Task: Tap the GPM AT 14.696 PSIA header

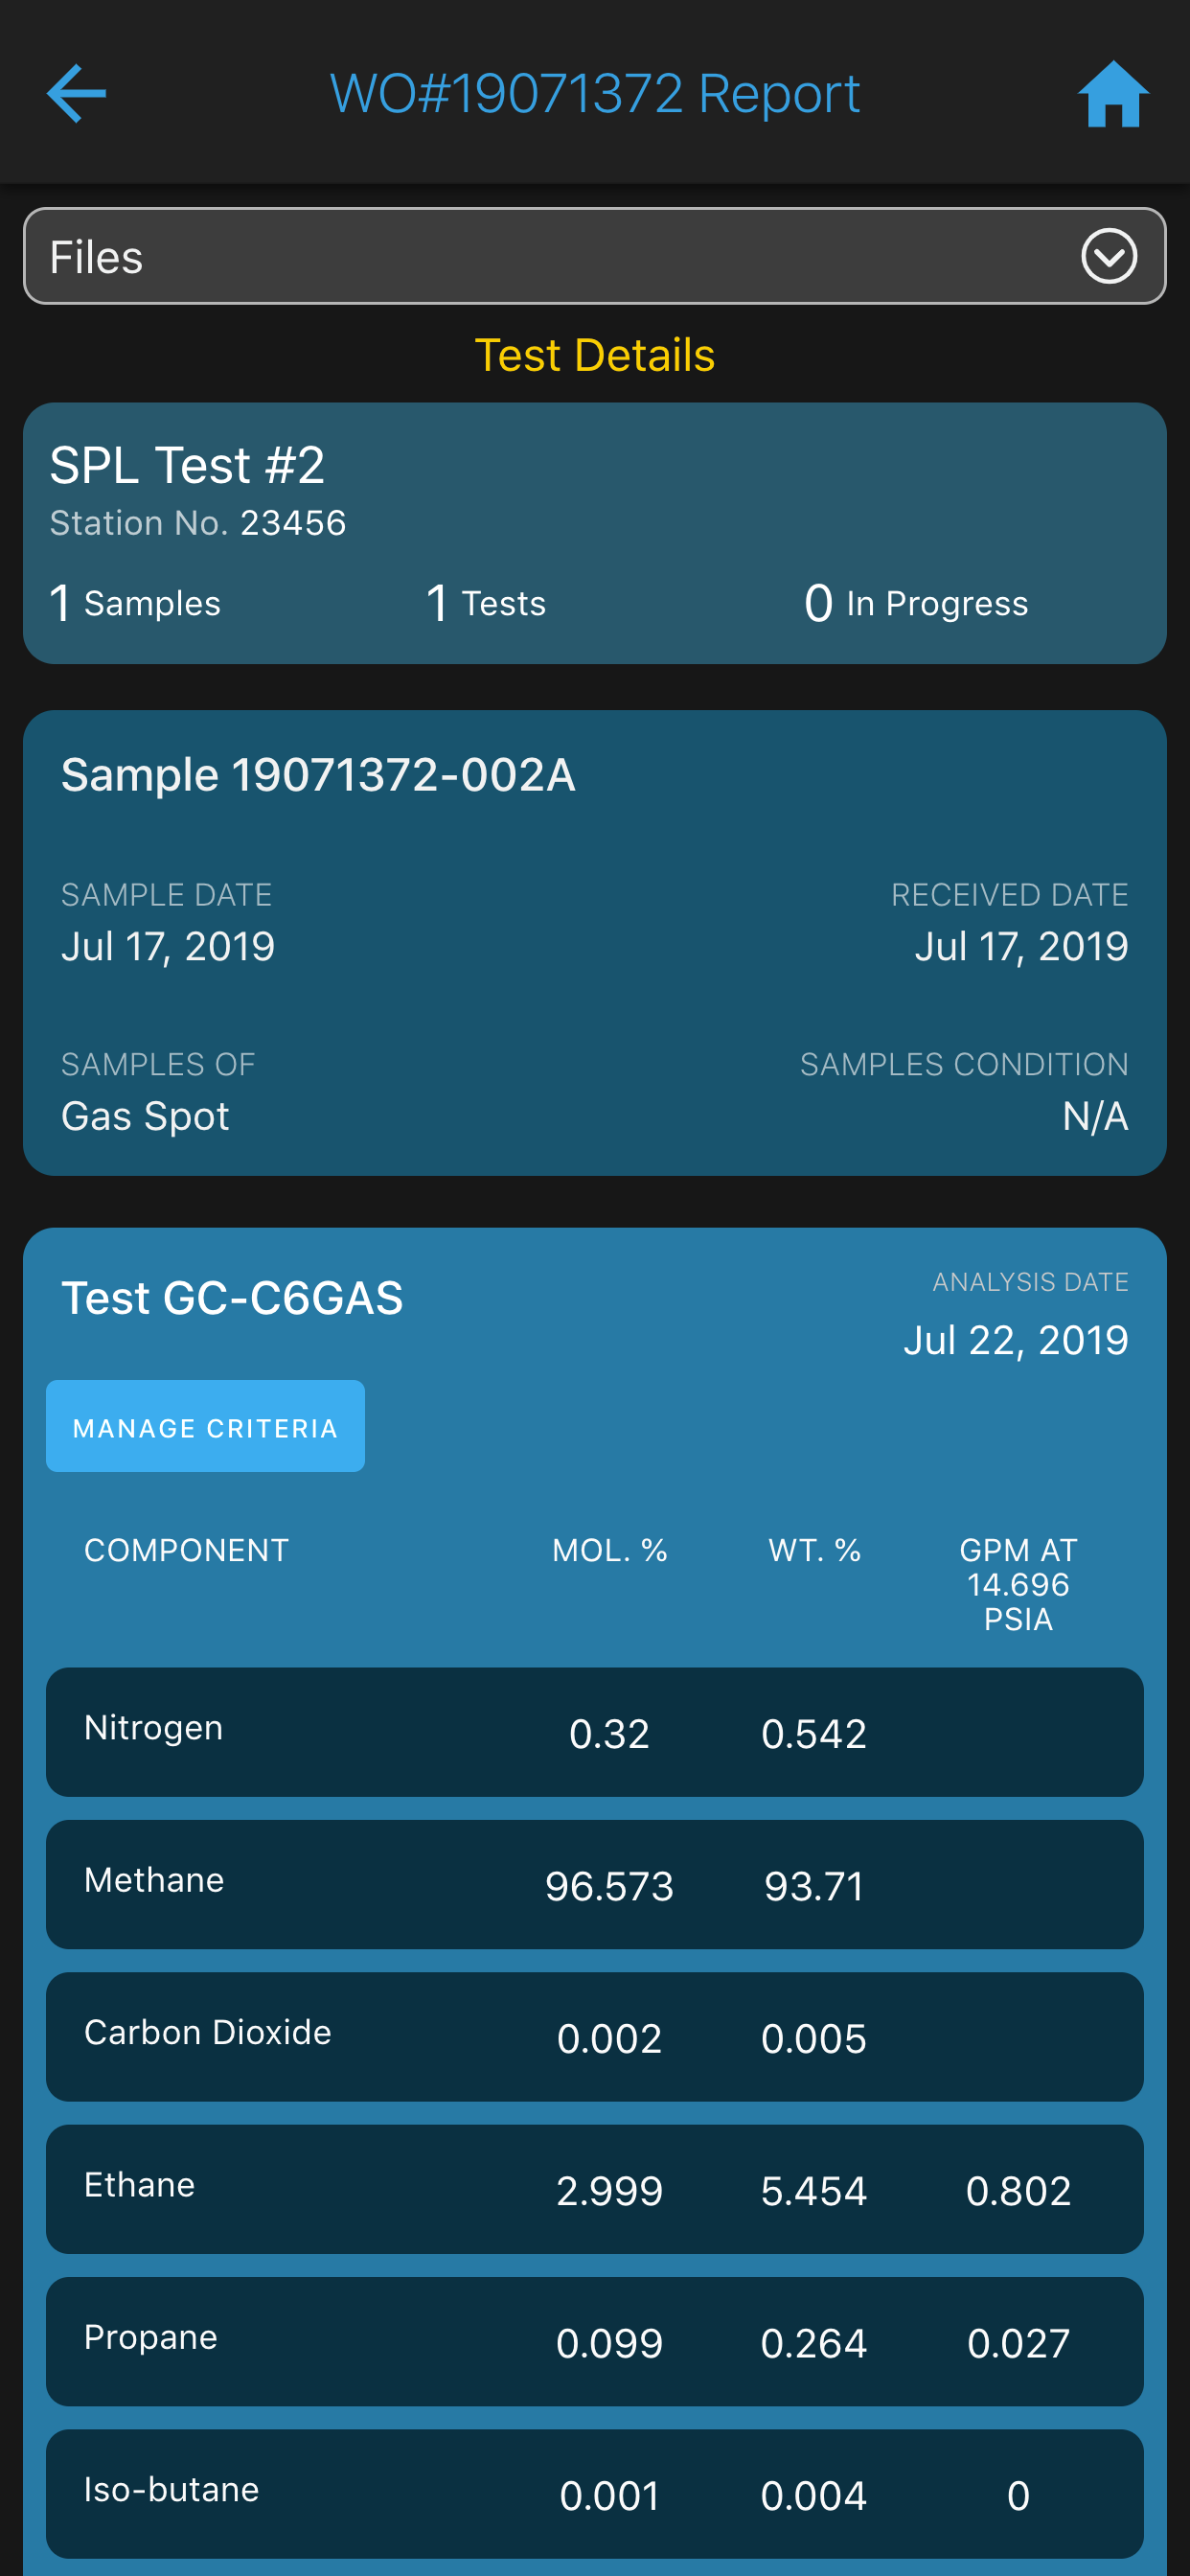Action: 1018,1584
